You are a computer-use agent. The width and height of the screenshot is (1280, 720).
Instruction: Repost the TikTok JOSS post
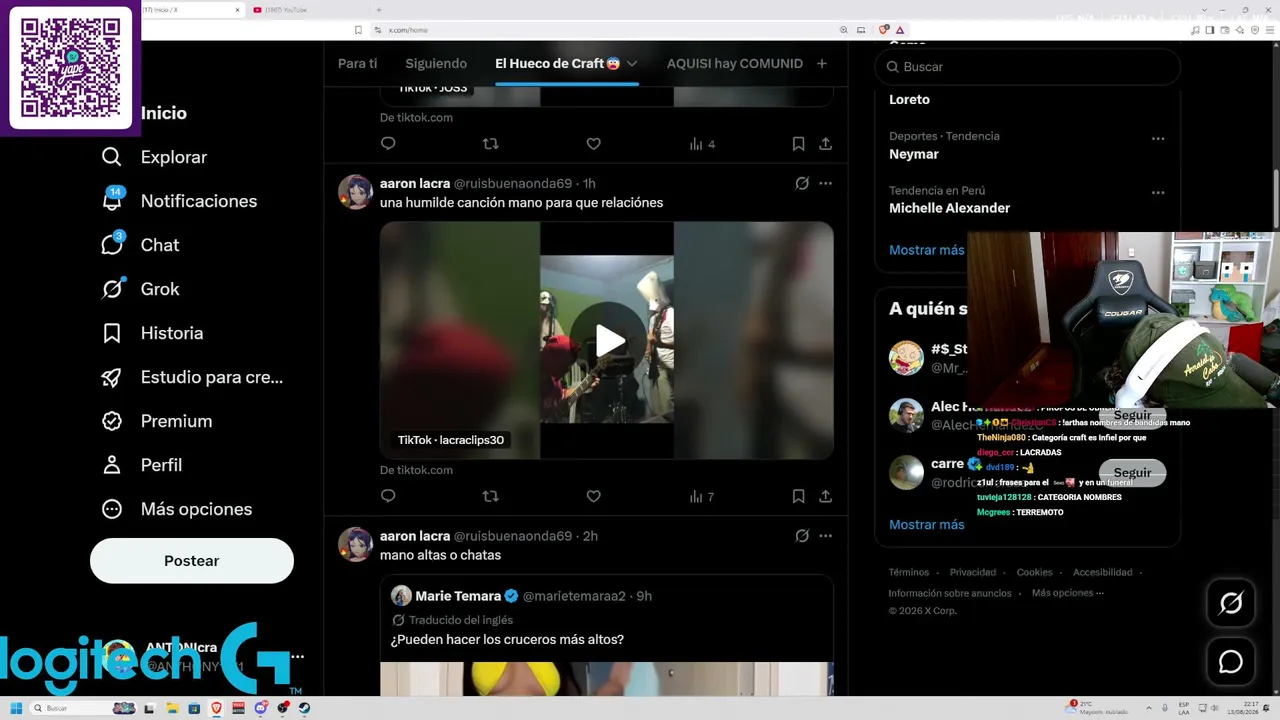click(x=490, y=144)
